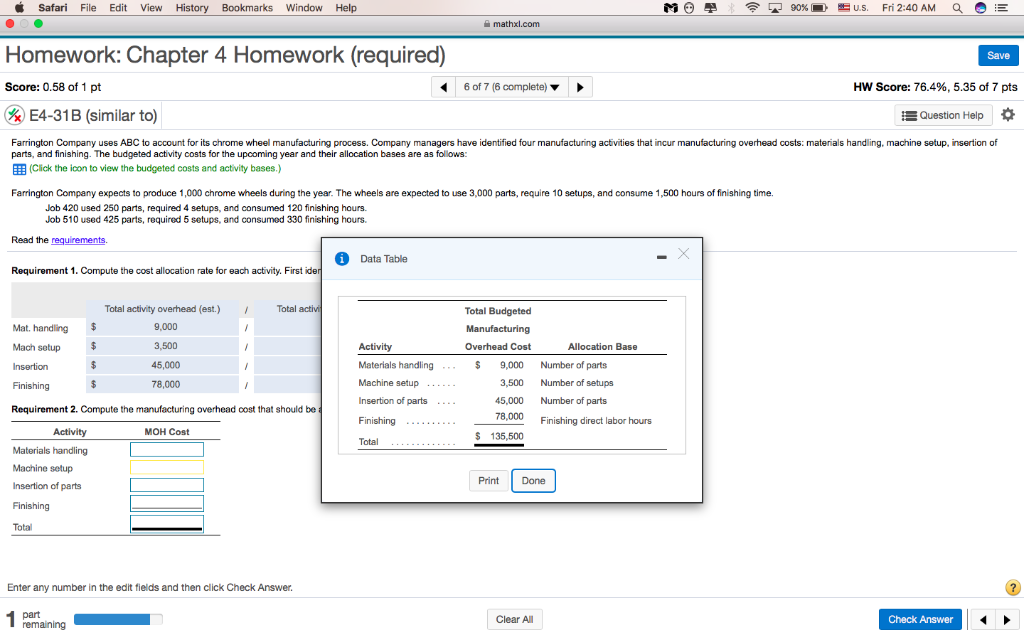Open the question settings gear icon
The image size is (1024, 640).
coord(1008,115)
